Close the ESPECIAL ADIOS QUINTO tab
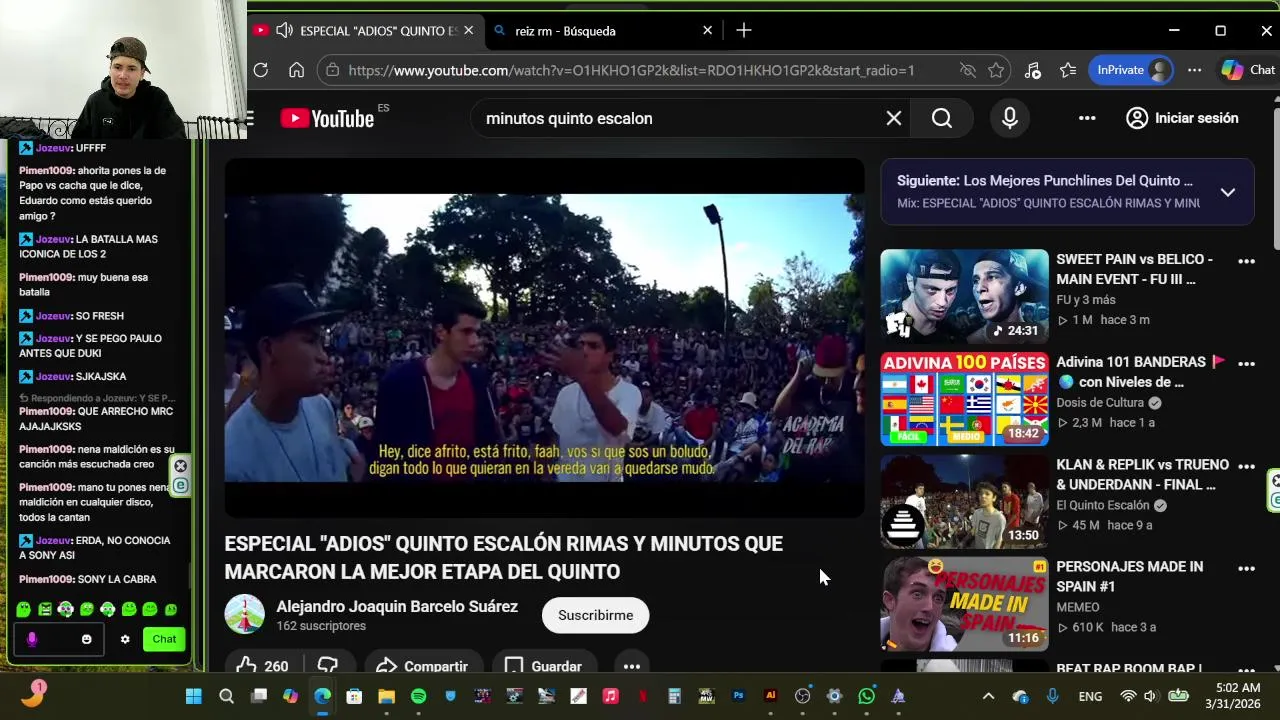This screenshot has height=720, width=1280. point(468,31)
